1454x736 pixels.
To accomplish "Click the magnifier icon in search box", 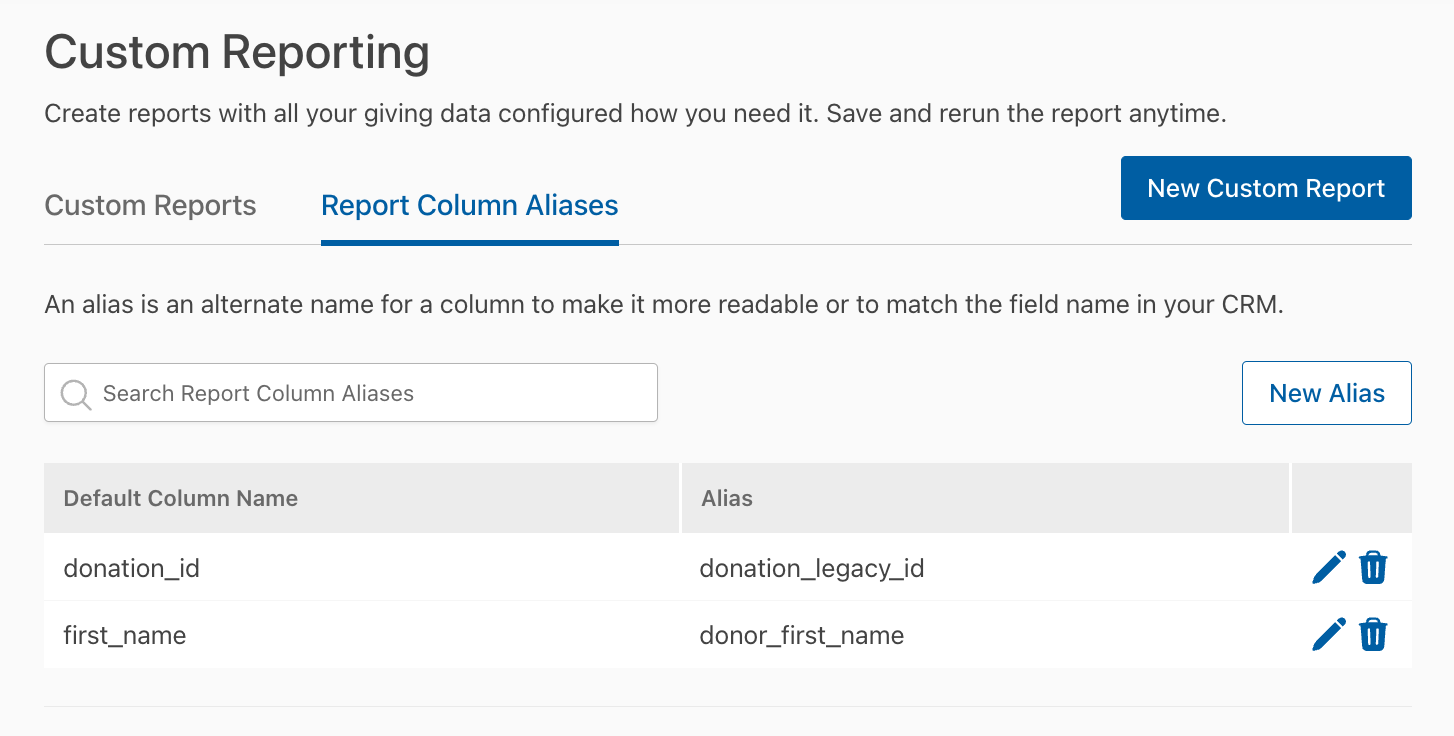I will point(76,394).
